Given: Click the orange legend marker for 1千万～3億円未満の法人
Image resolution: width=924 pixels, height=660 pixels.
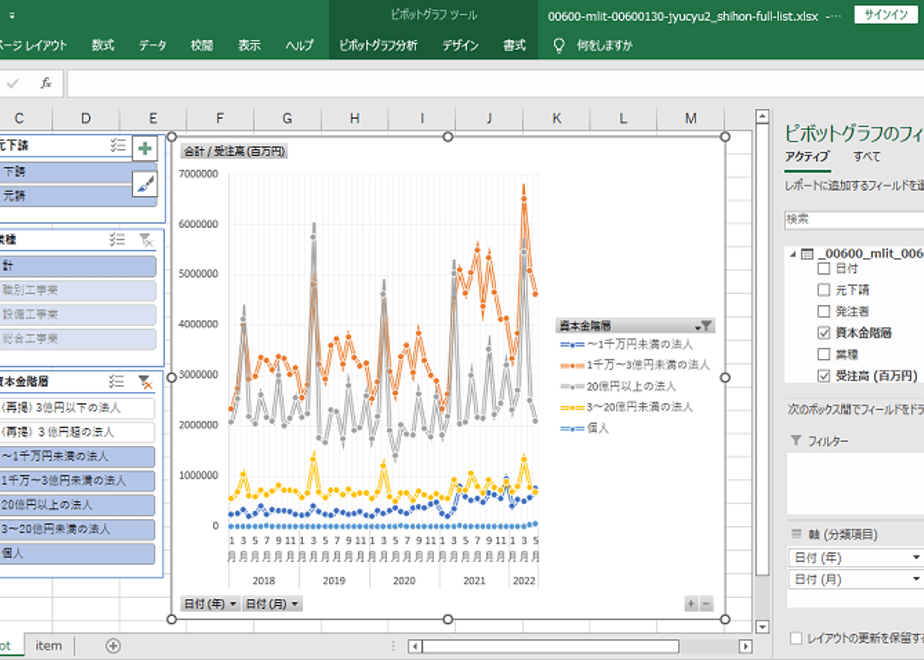Looking at the screenshot, I should coord(572,365).
